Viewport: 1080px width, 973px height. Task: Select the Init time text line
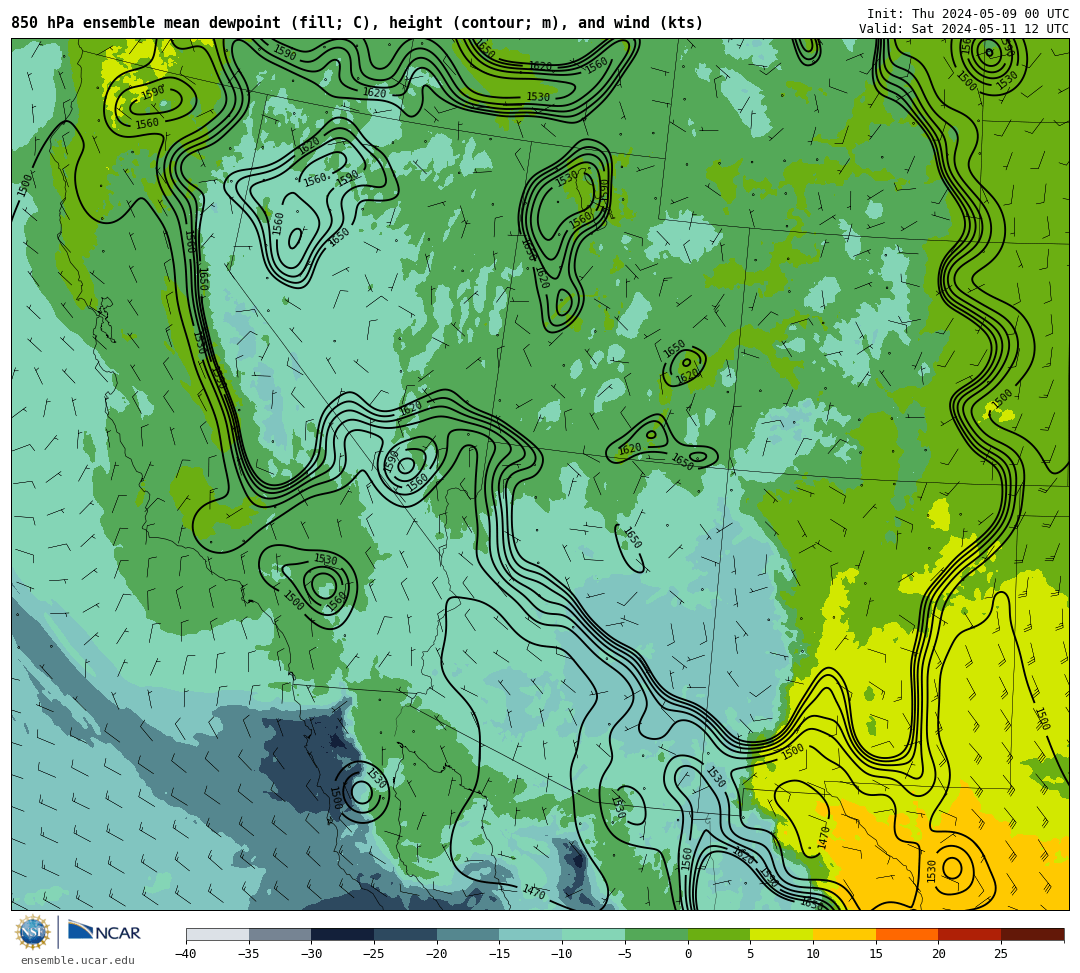tap(968, 14)
